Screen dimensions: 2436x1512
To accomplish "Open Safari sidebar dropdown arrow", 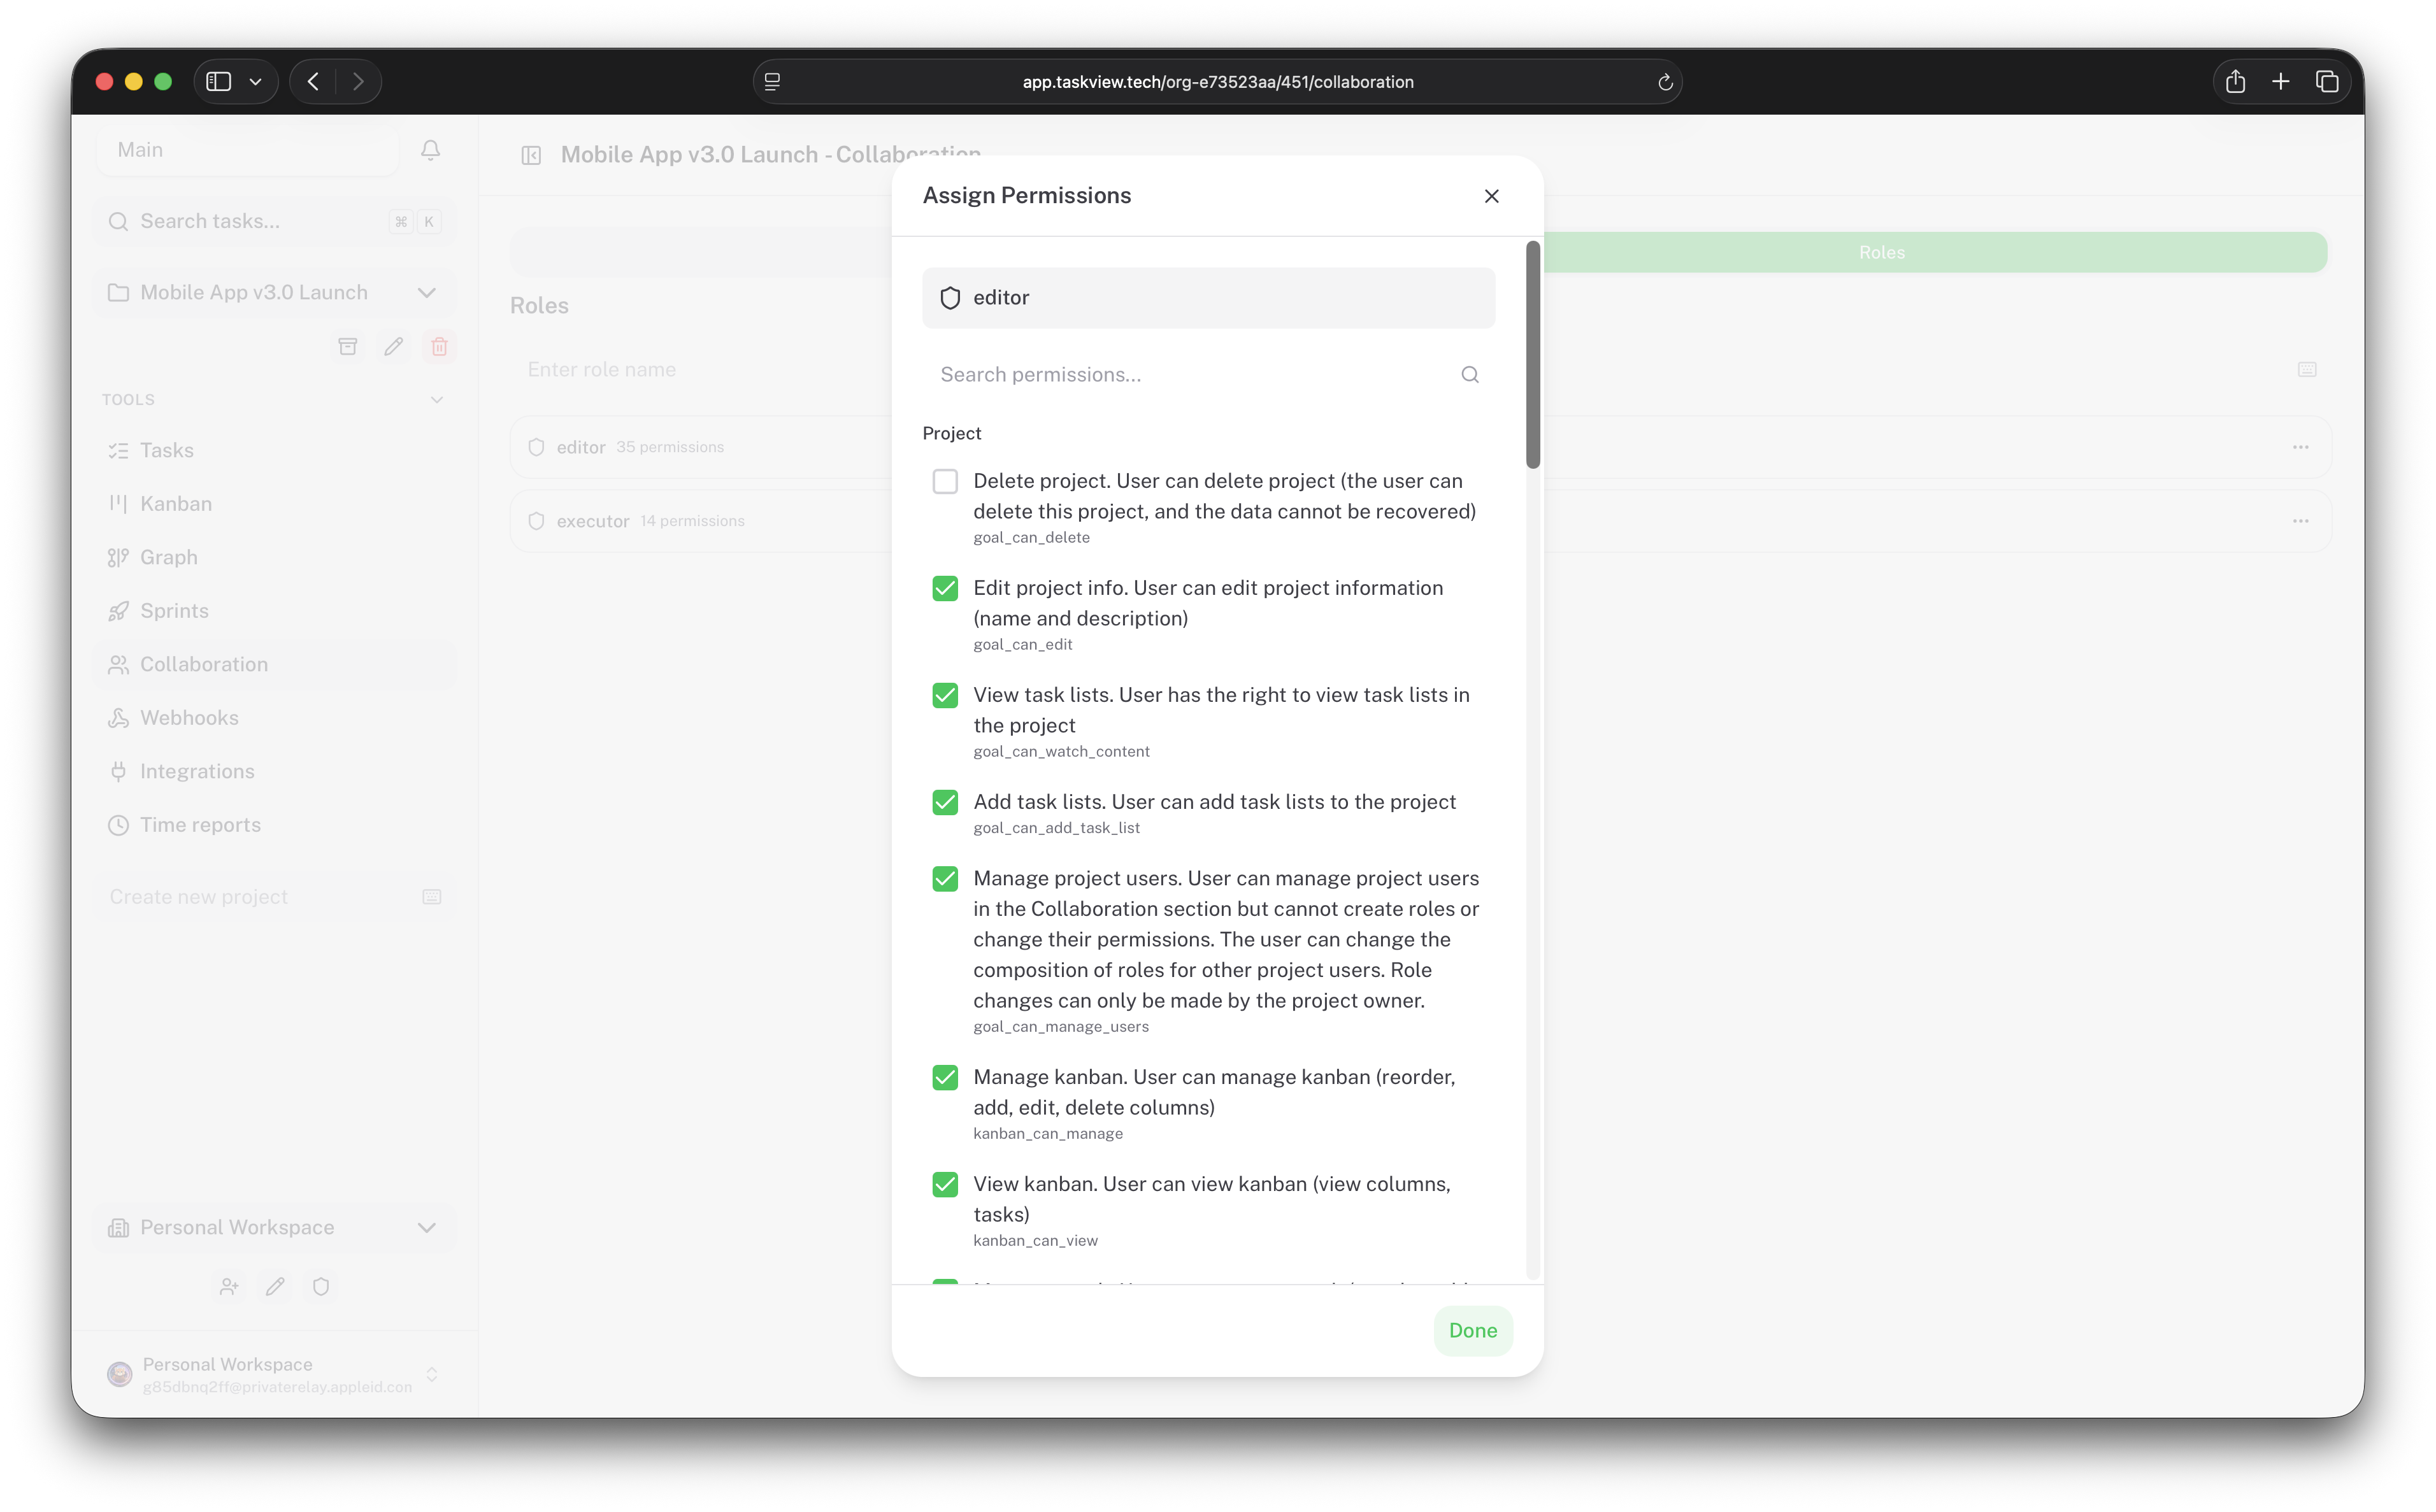I will tap(256, 82).
